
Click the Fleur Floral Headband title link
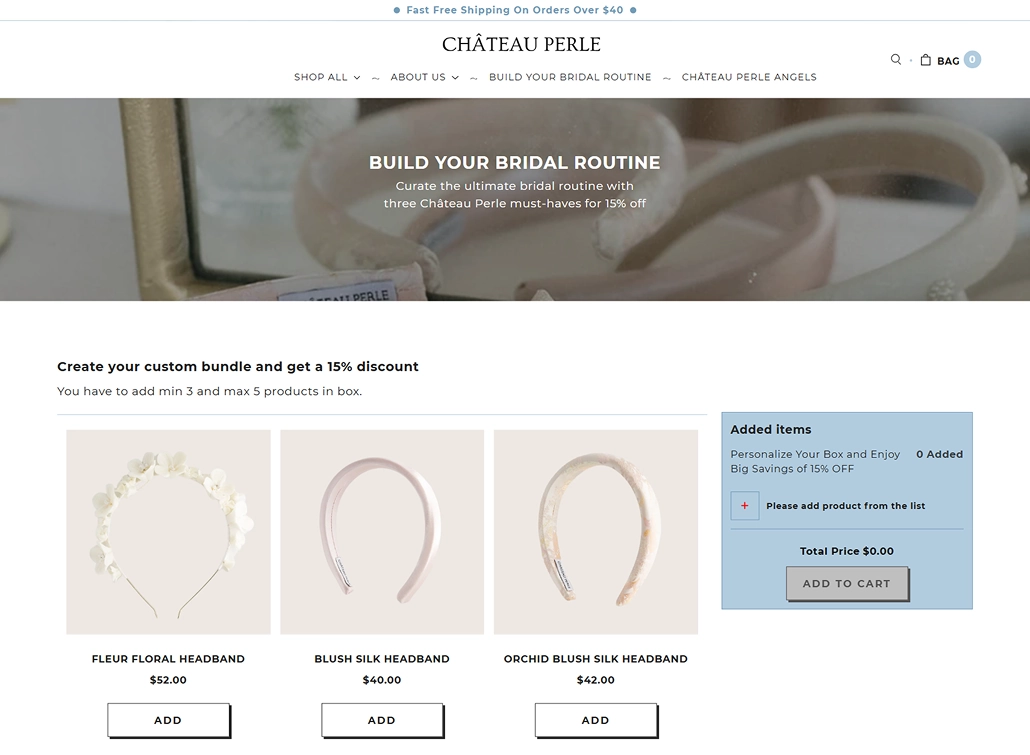click(168, 659)
